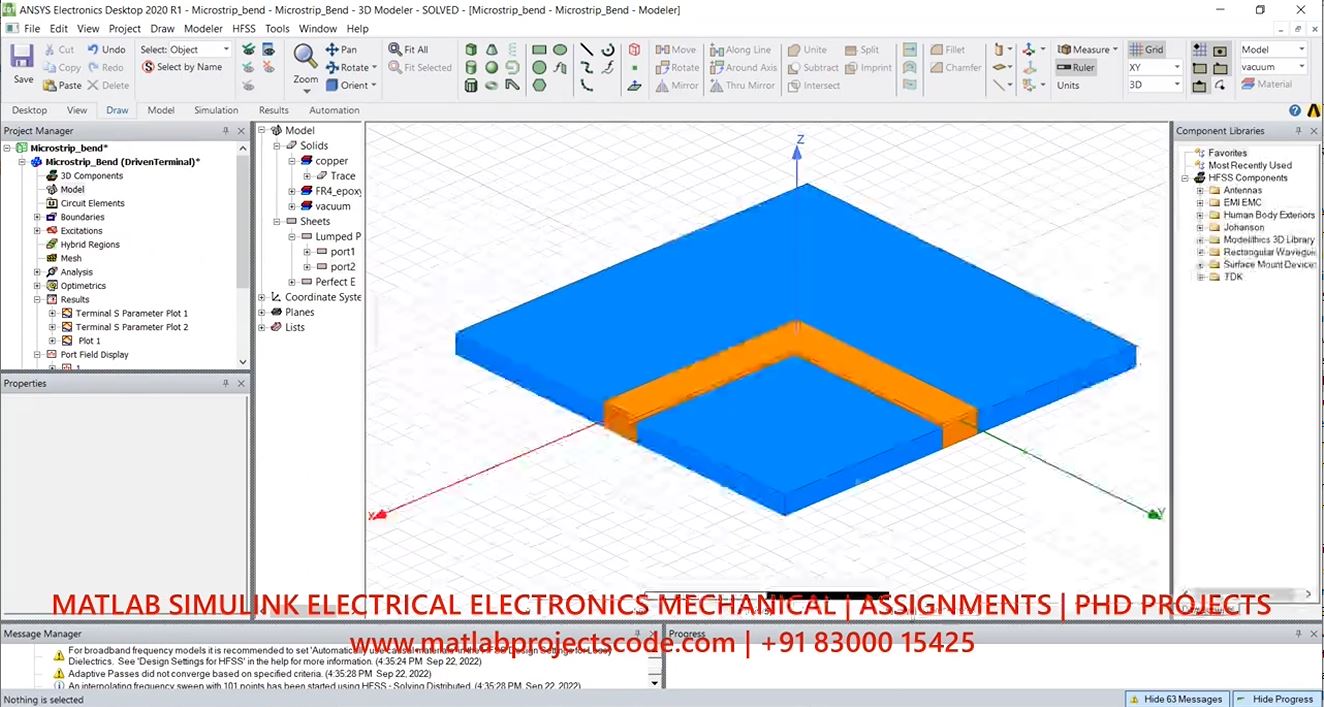
Task: Toggle the Grid display button
Action: click(1147, 49)
